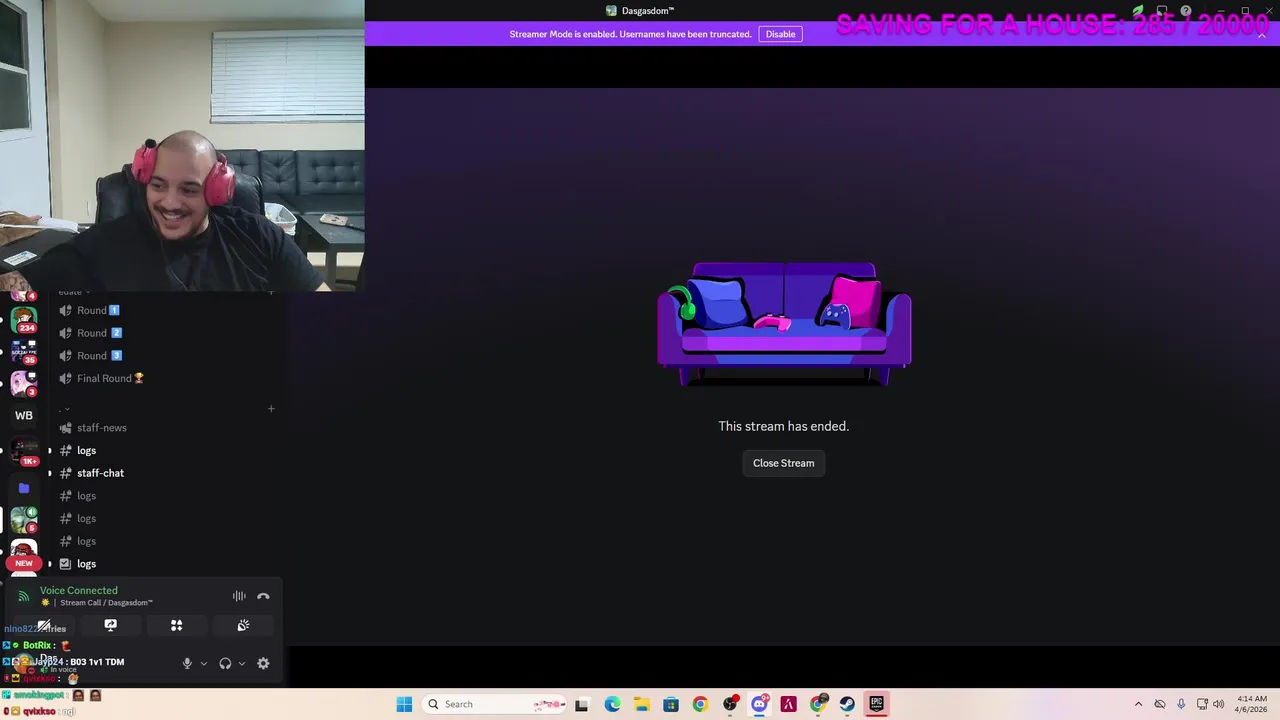Launch Microsoft Edge from taskbar
Image resolution: width=1280 pixels, height=720 pixels.
tap(612, 704)
